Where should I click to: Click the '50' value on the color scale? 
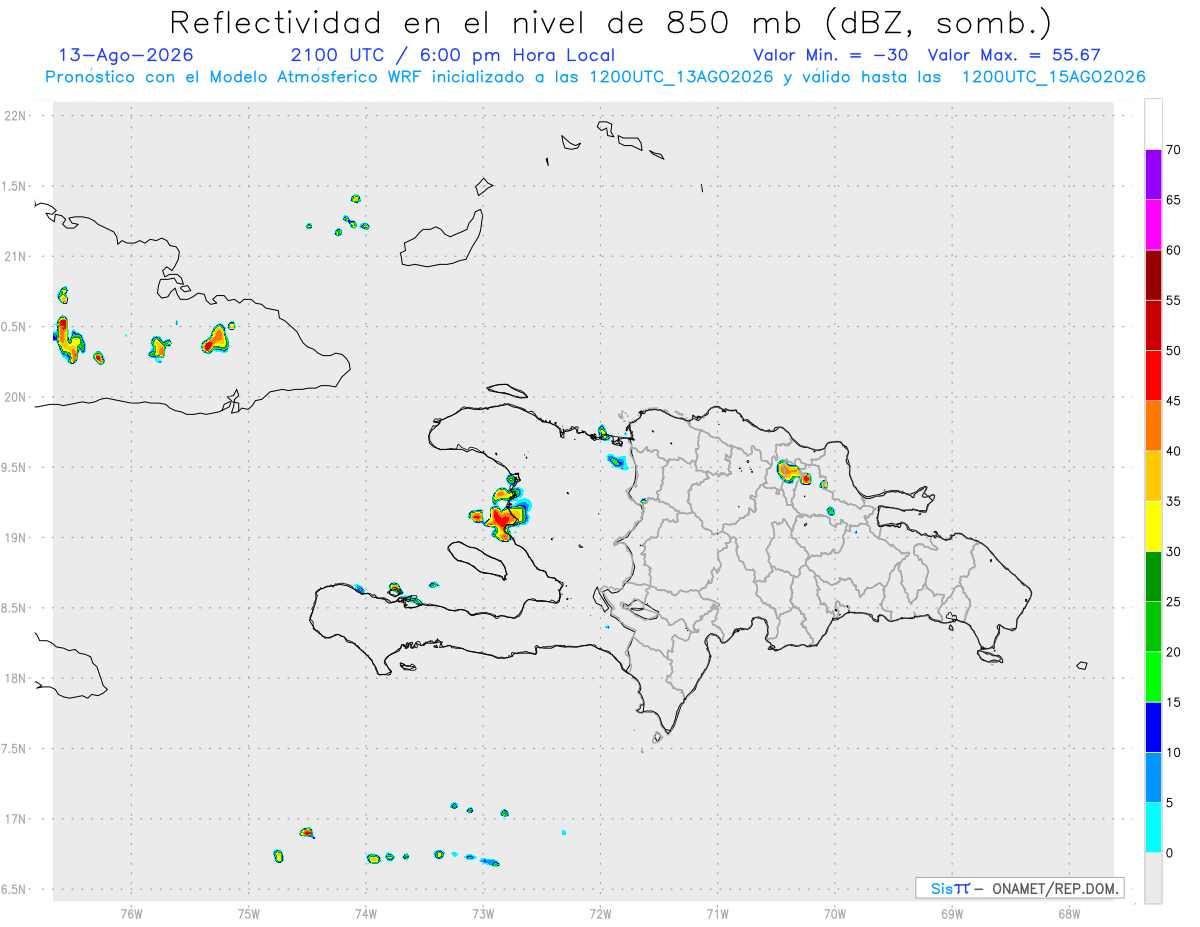[1173, 351]
